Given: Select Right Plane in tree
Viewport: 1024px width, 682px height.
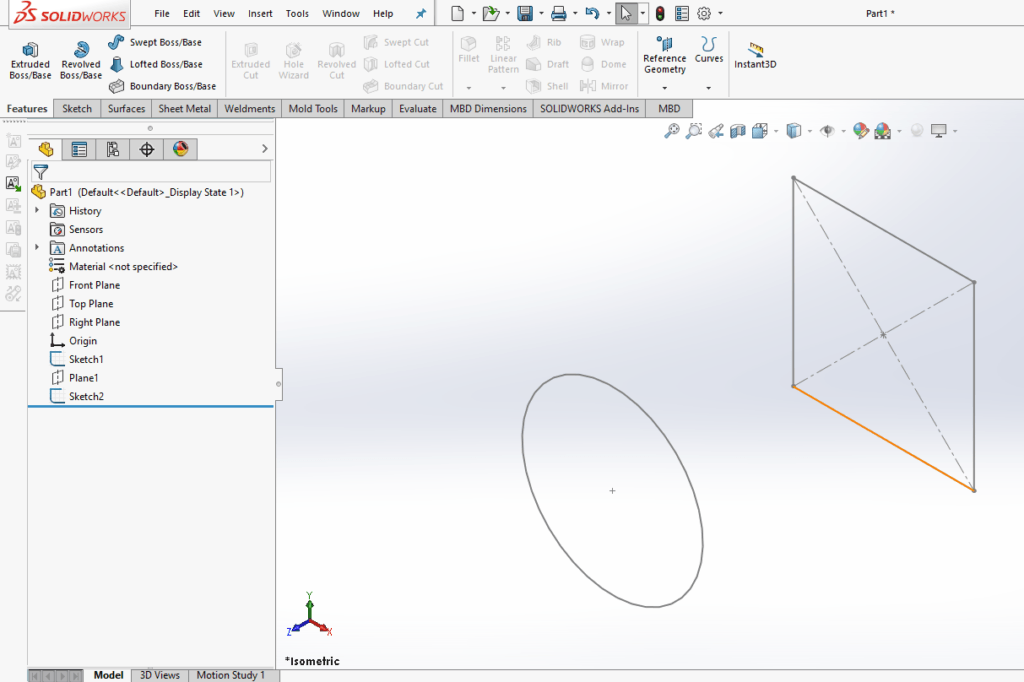Looking at the screenshot, I should pyautogui.click(x=86, y=322).
